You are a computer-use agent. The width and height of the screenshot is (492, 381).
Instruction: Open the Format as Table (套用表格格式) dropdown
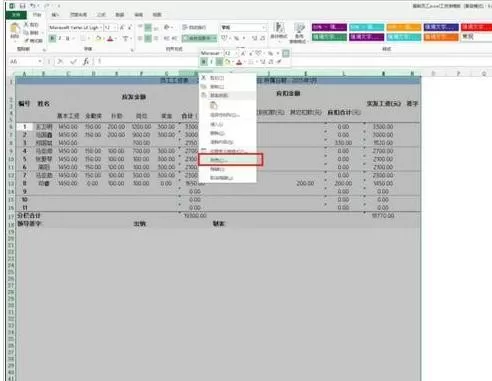(298, 33)
